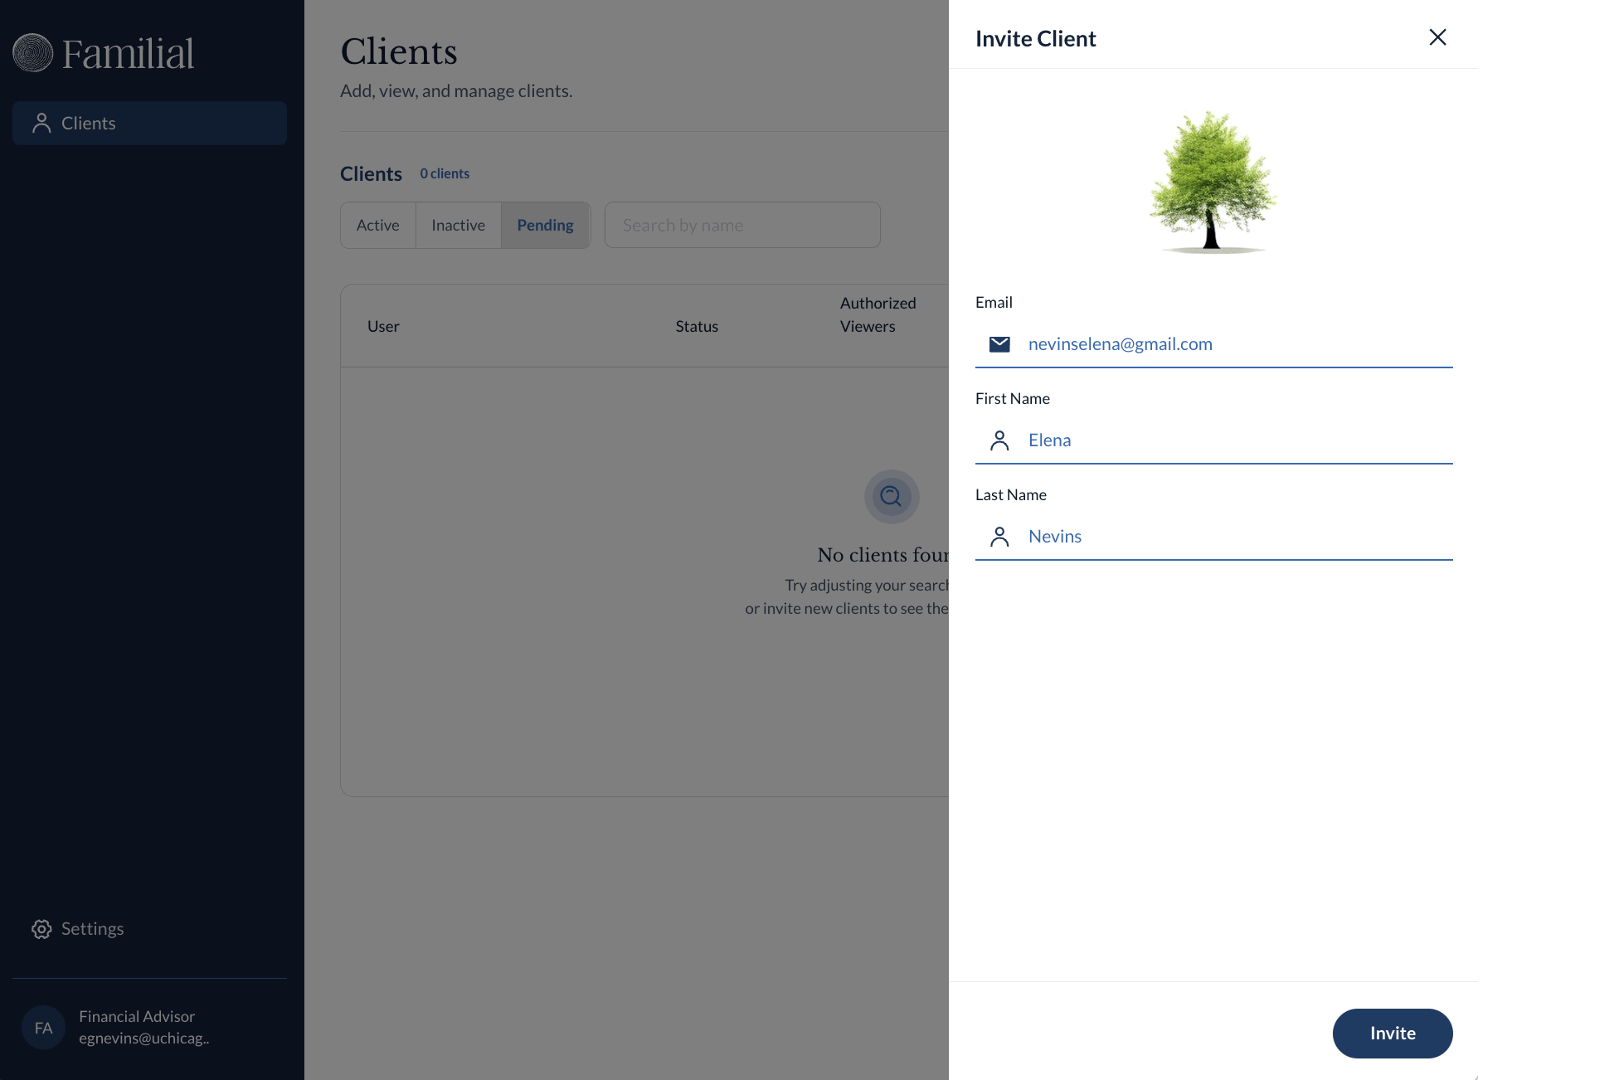1620x1080 pixels.
Task: Switch to the Pending tab
Action: (545, 225)
